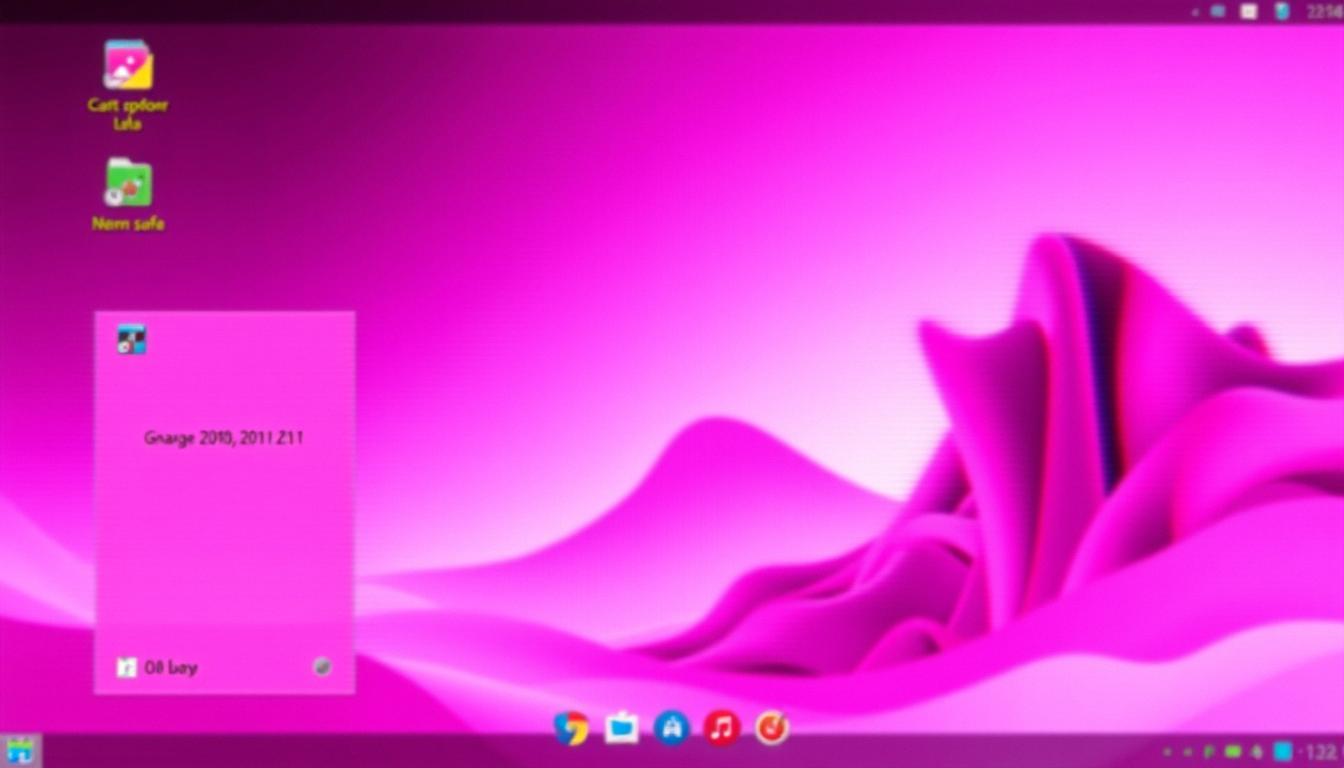
Task: Launch the red music app in the dock
Action: [x=721, y=728]
